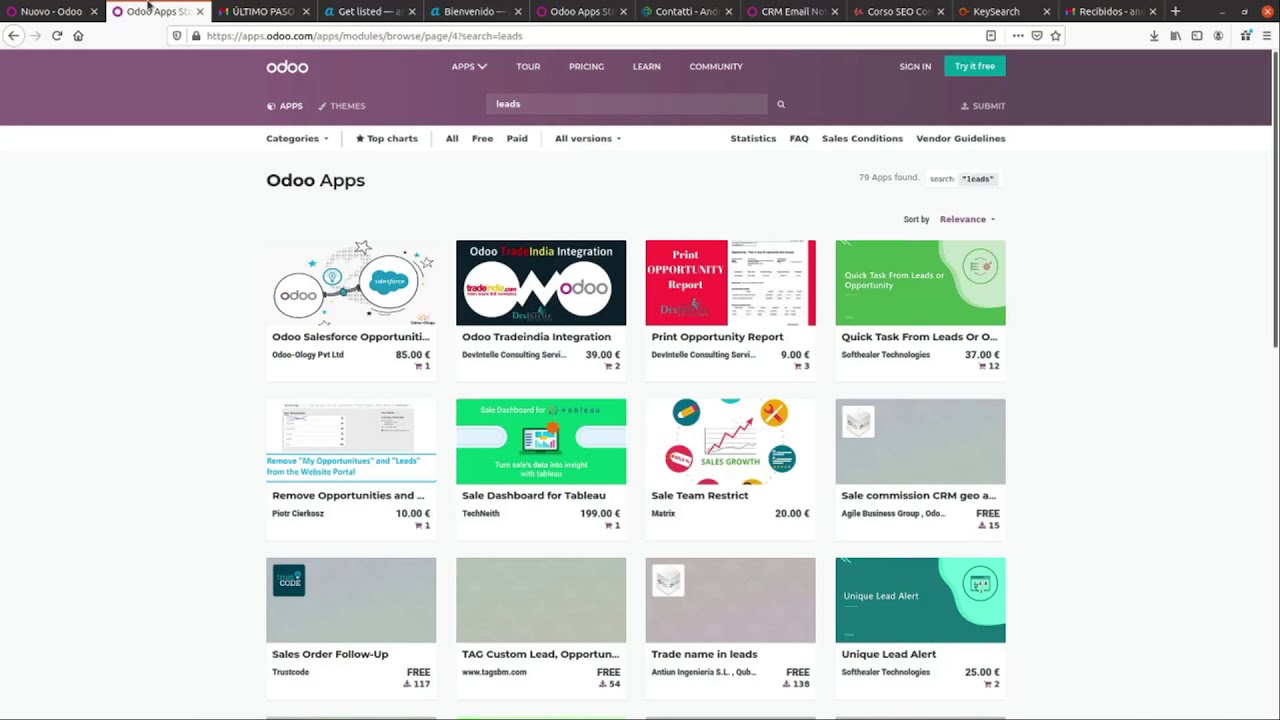
Task: Open a new browser tab
Action: [x=1175, y=11]
